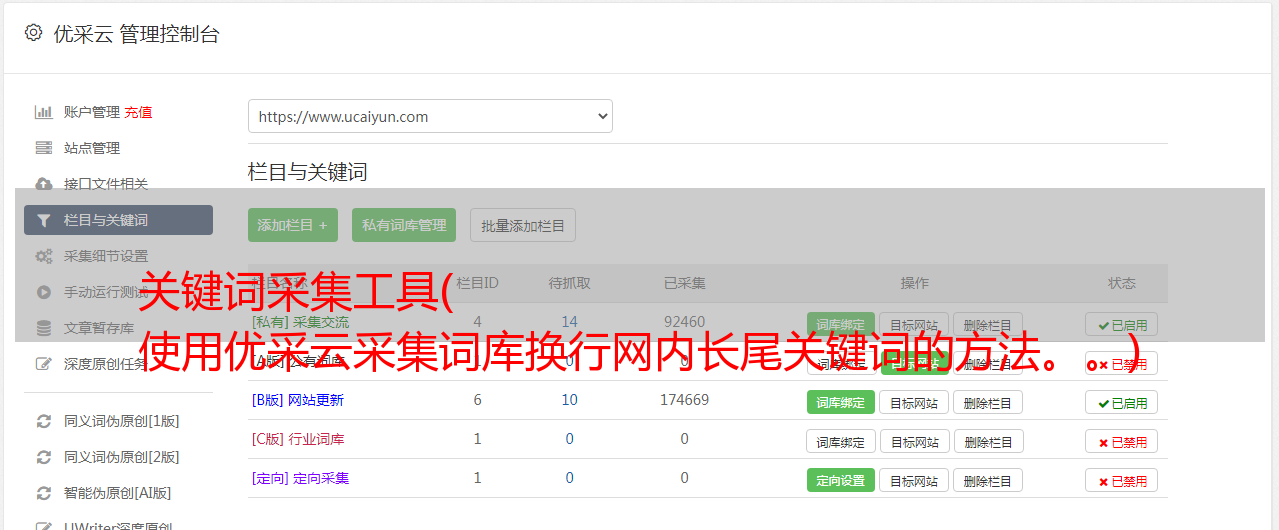Image resolution: width=1279 pixels, height=530 pixels.
Task: Click 删除栏目 in the 采集交流 row
Action: click(x=988, y=324)
